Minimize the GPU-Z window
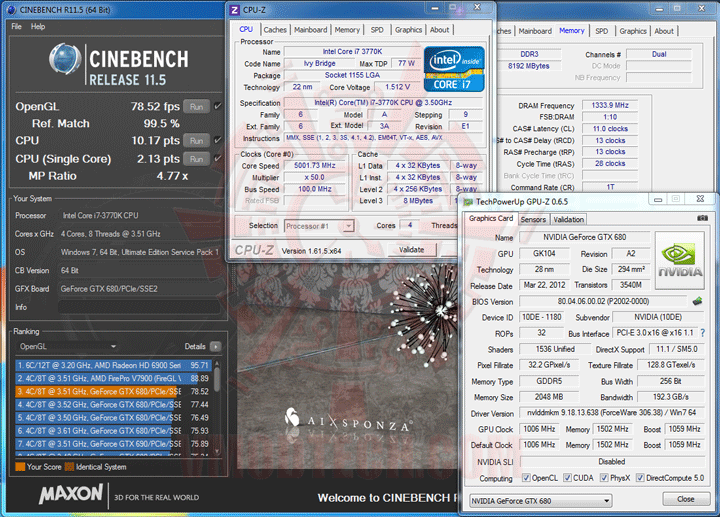Screen dimensions: 720x517 click(658, 200)
